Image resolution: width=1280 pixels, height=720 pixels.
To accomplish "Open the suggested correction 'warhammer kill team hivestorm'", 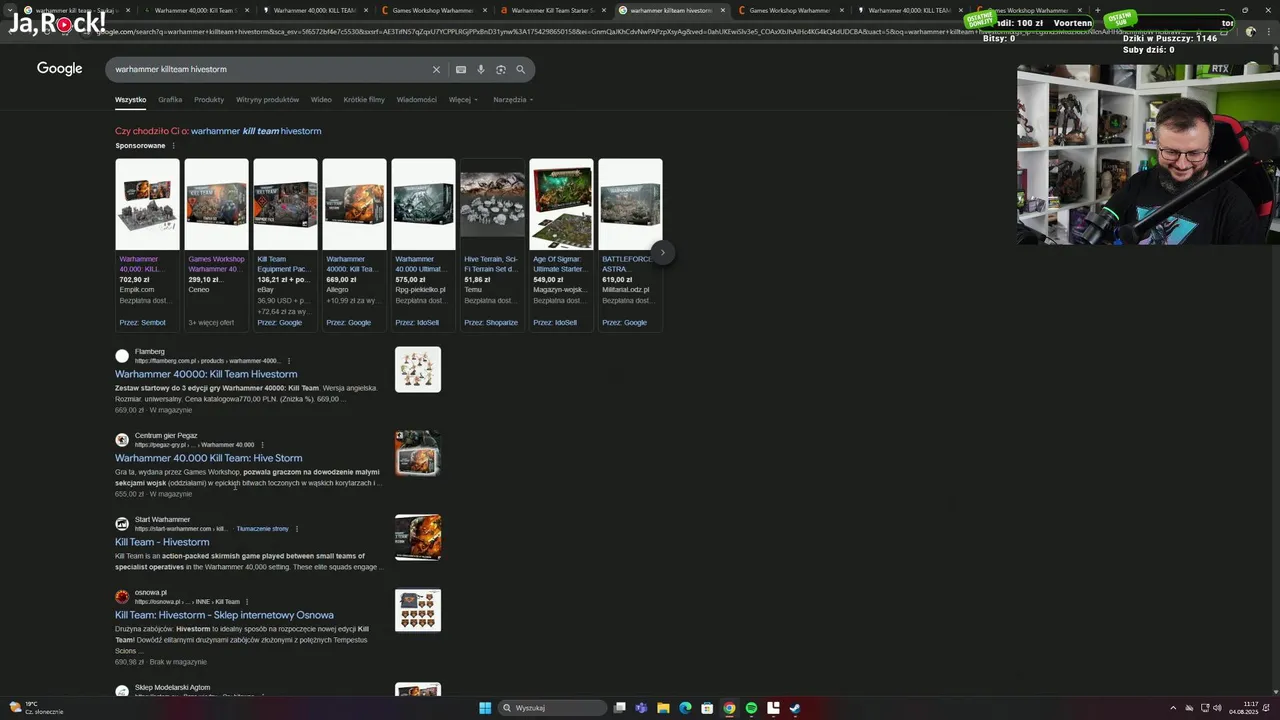I will [x=256, y=131].
